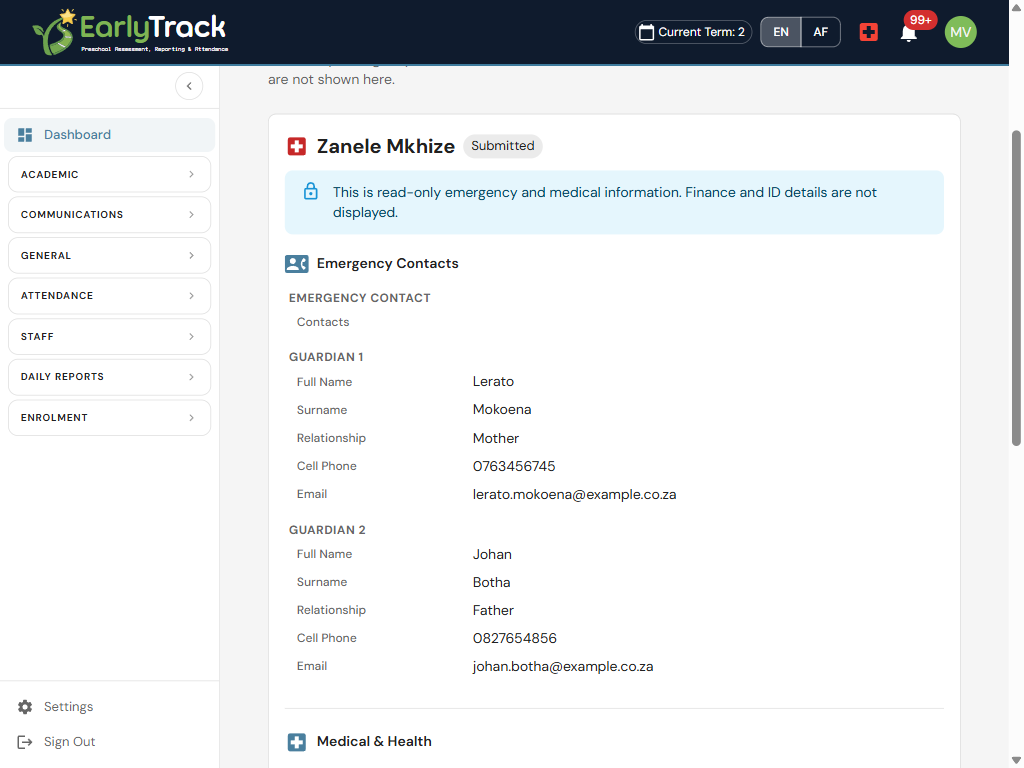1024x768 pixels.
Task: Click the EarlyTrack logo
Action: pos(130,31)
